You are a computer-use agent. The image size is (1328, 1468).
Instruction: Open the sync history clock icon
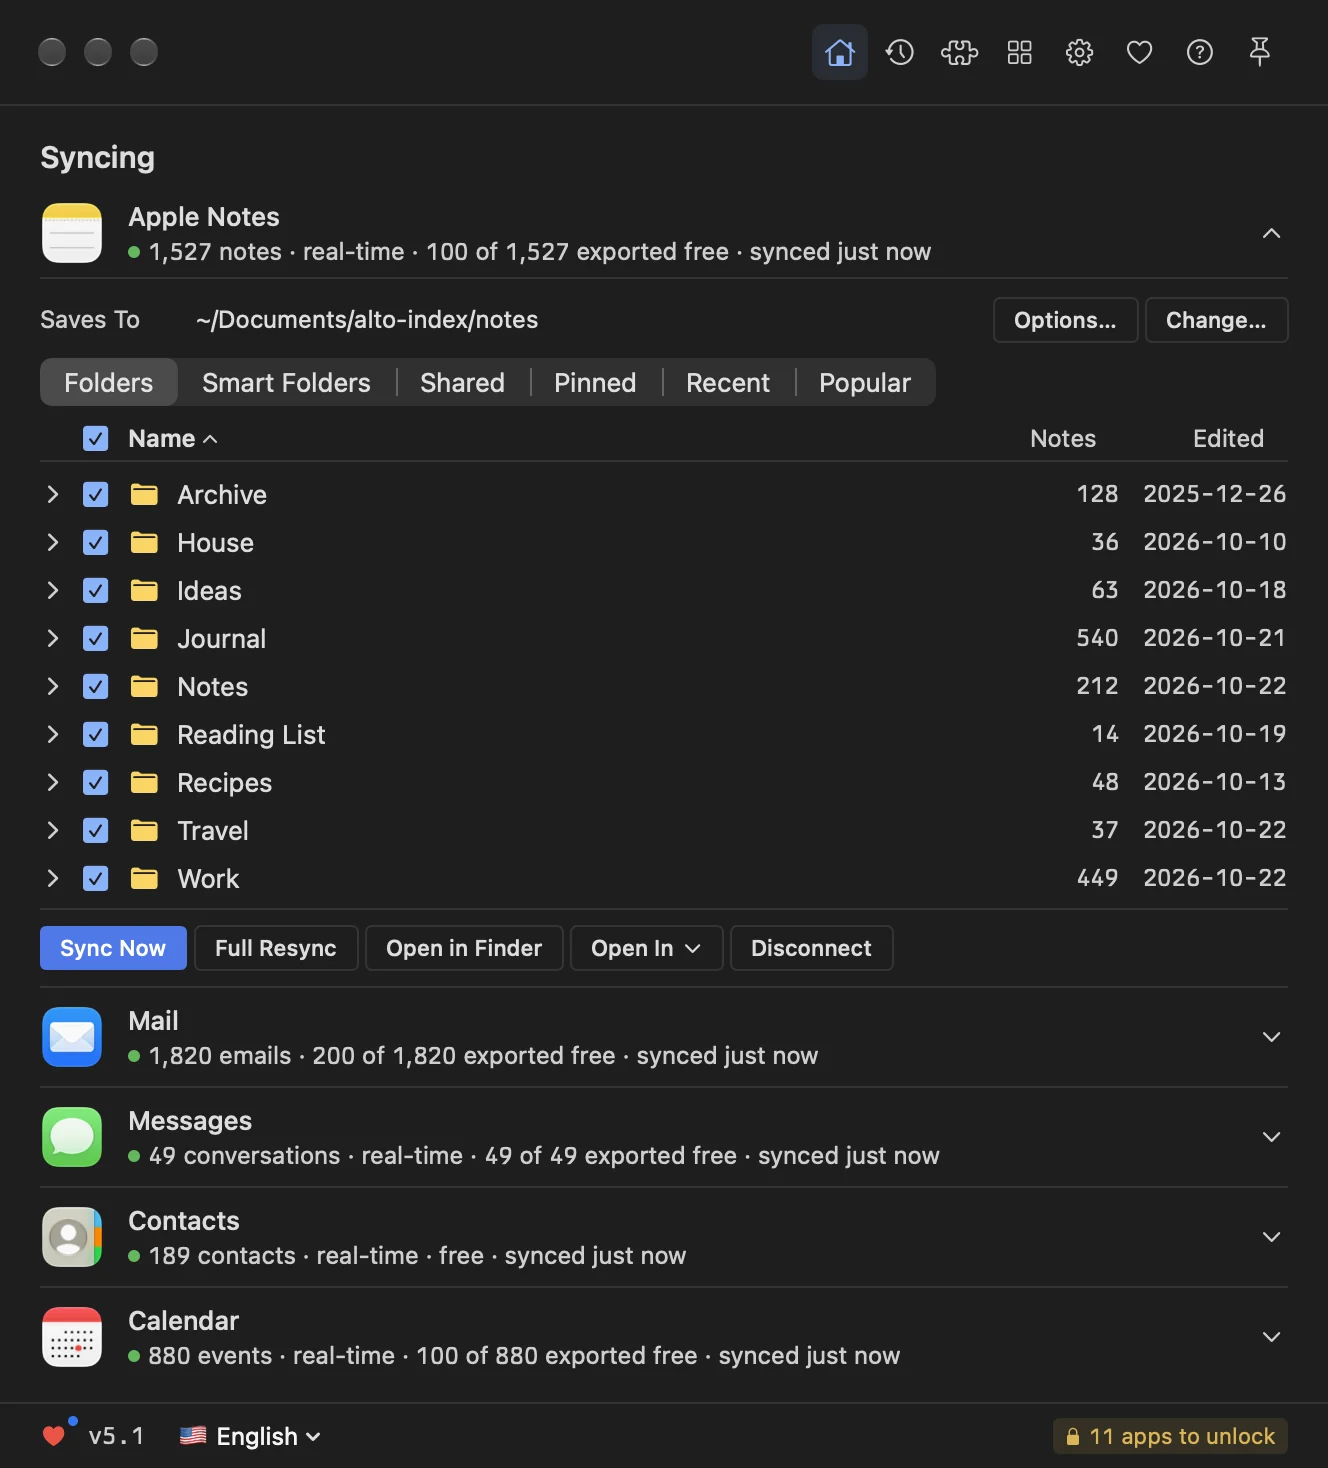[x=899, y=52]
